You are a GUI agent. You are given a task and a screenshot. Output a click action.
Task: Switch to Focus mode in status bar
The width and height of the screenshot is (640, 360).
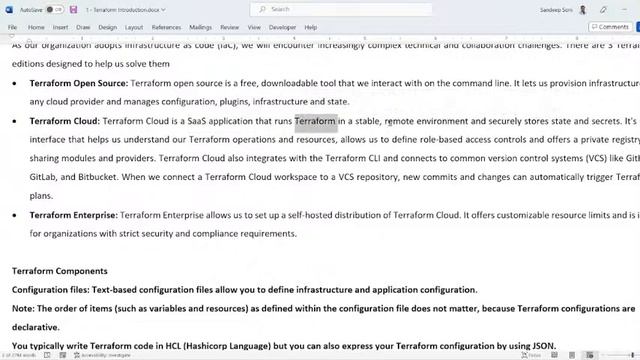click(x=531, y=355)
